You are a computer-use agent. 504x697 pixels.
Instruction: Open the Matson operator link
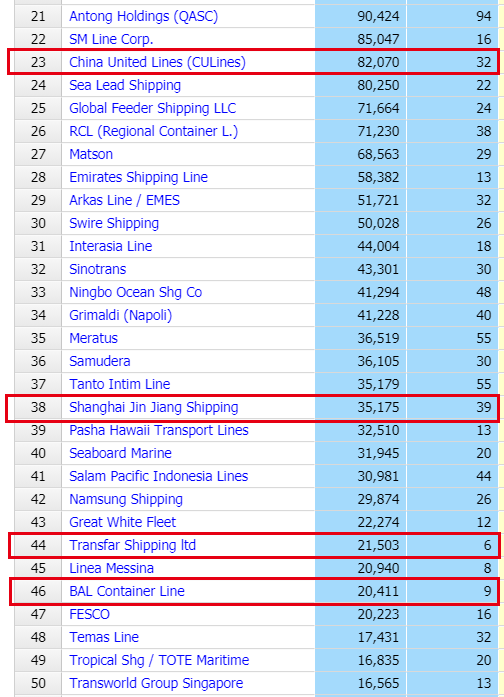point(91,154)
